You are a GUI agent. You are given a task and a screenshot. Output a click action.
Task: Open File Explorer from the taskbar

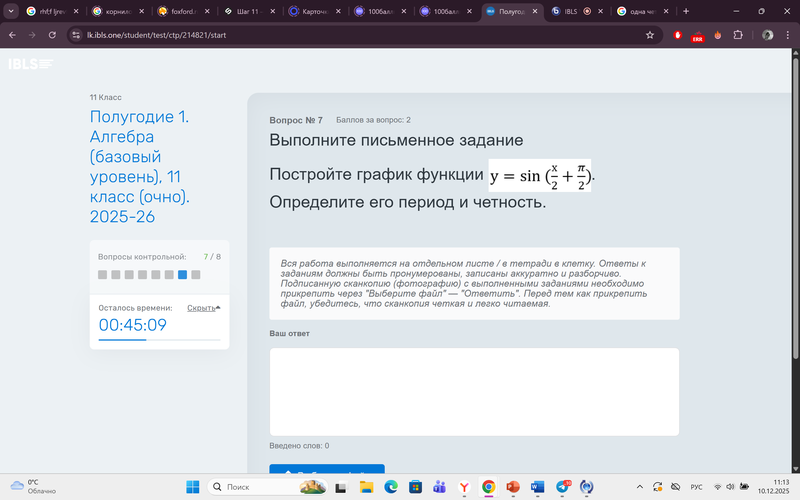click(366, 486)
